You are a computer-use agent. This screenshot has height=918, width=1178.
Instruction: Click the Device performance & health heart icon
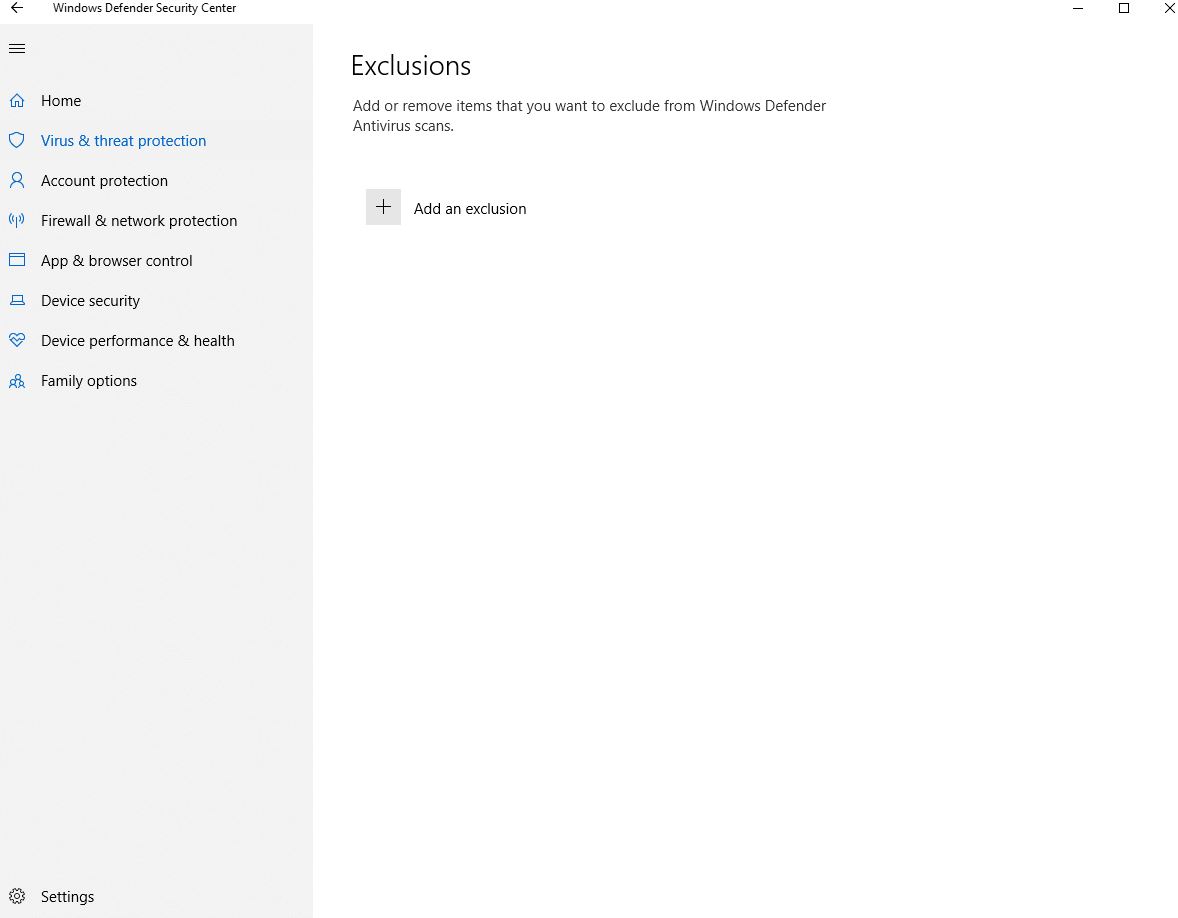click(x=17, y=340)
